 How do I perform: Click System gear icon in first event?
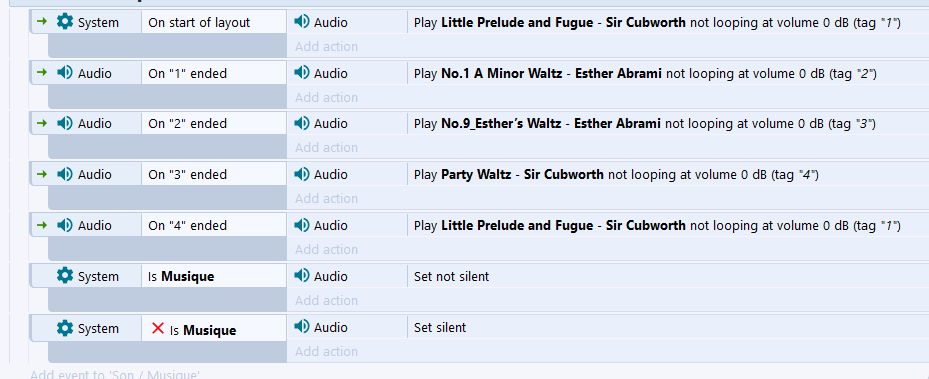point(65,22)
